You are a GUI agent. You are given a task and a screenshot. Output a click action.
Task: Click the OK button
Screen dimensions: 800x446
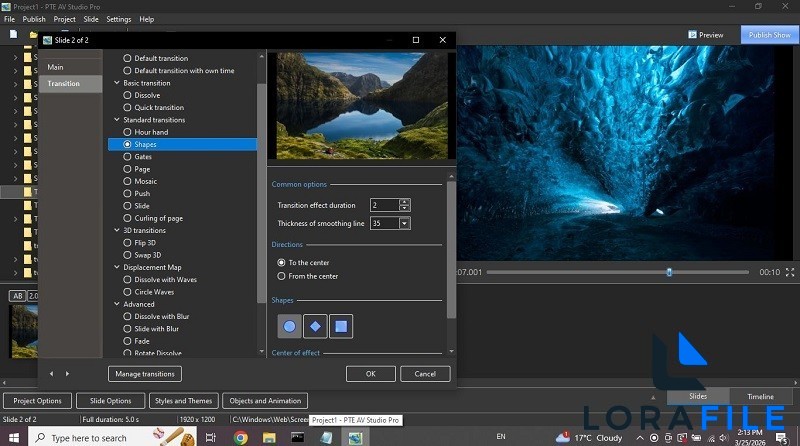tap(370, 374)
